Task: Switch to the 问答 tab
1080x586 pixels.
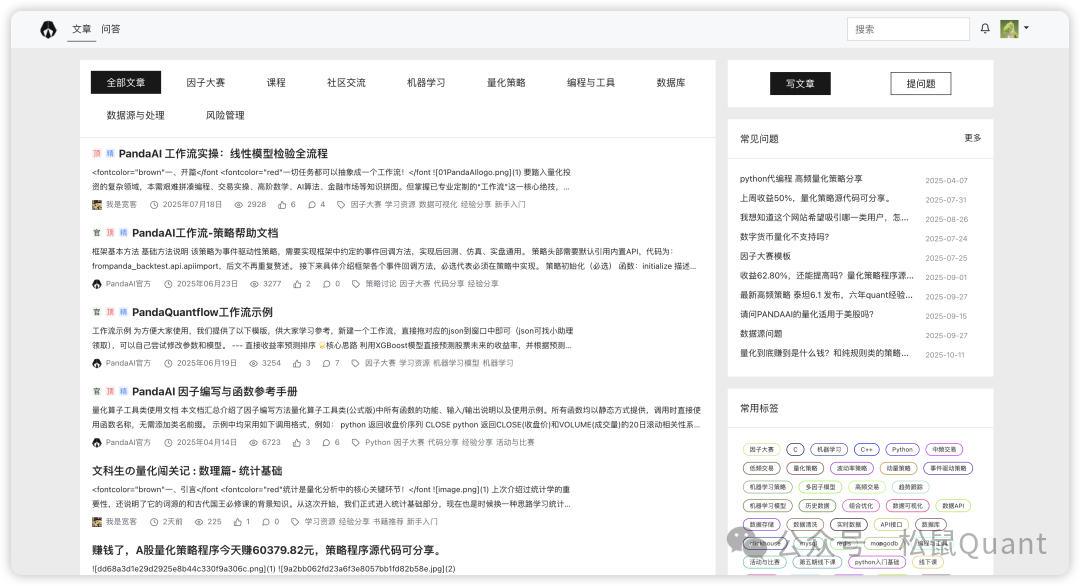Action: [110, 29]
